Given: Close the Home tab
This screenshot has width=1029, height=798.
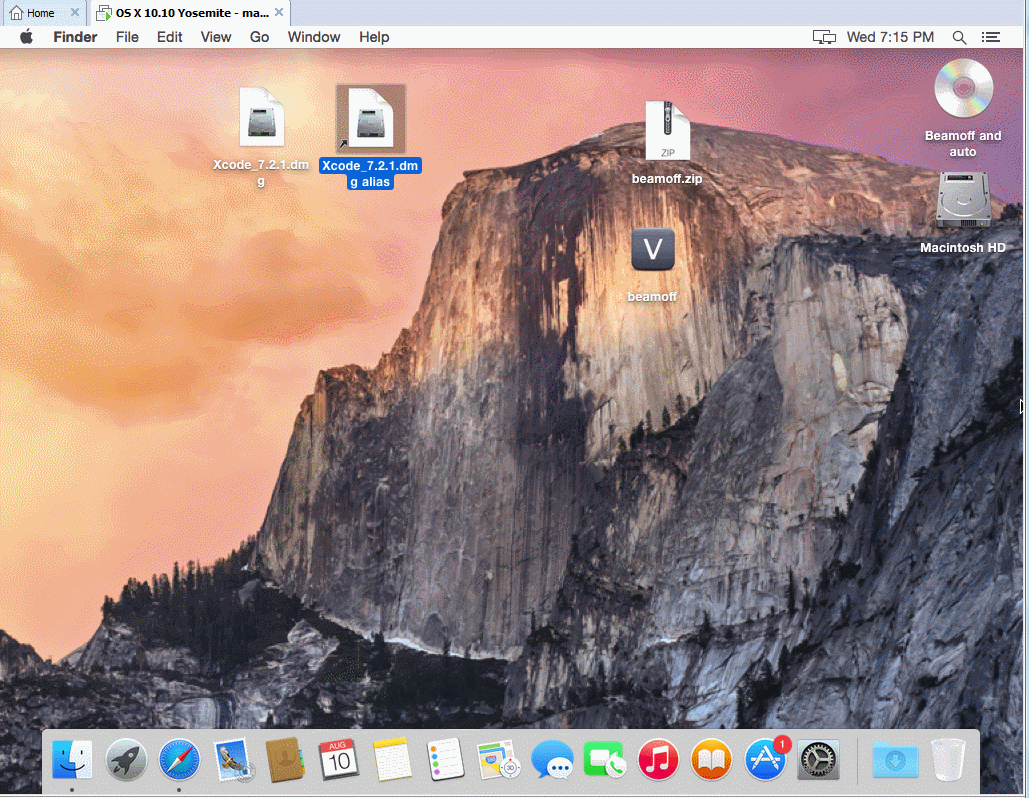Looking at the screenshot, I should (75, 12).
